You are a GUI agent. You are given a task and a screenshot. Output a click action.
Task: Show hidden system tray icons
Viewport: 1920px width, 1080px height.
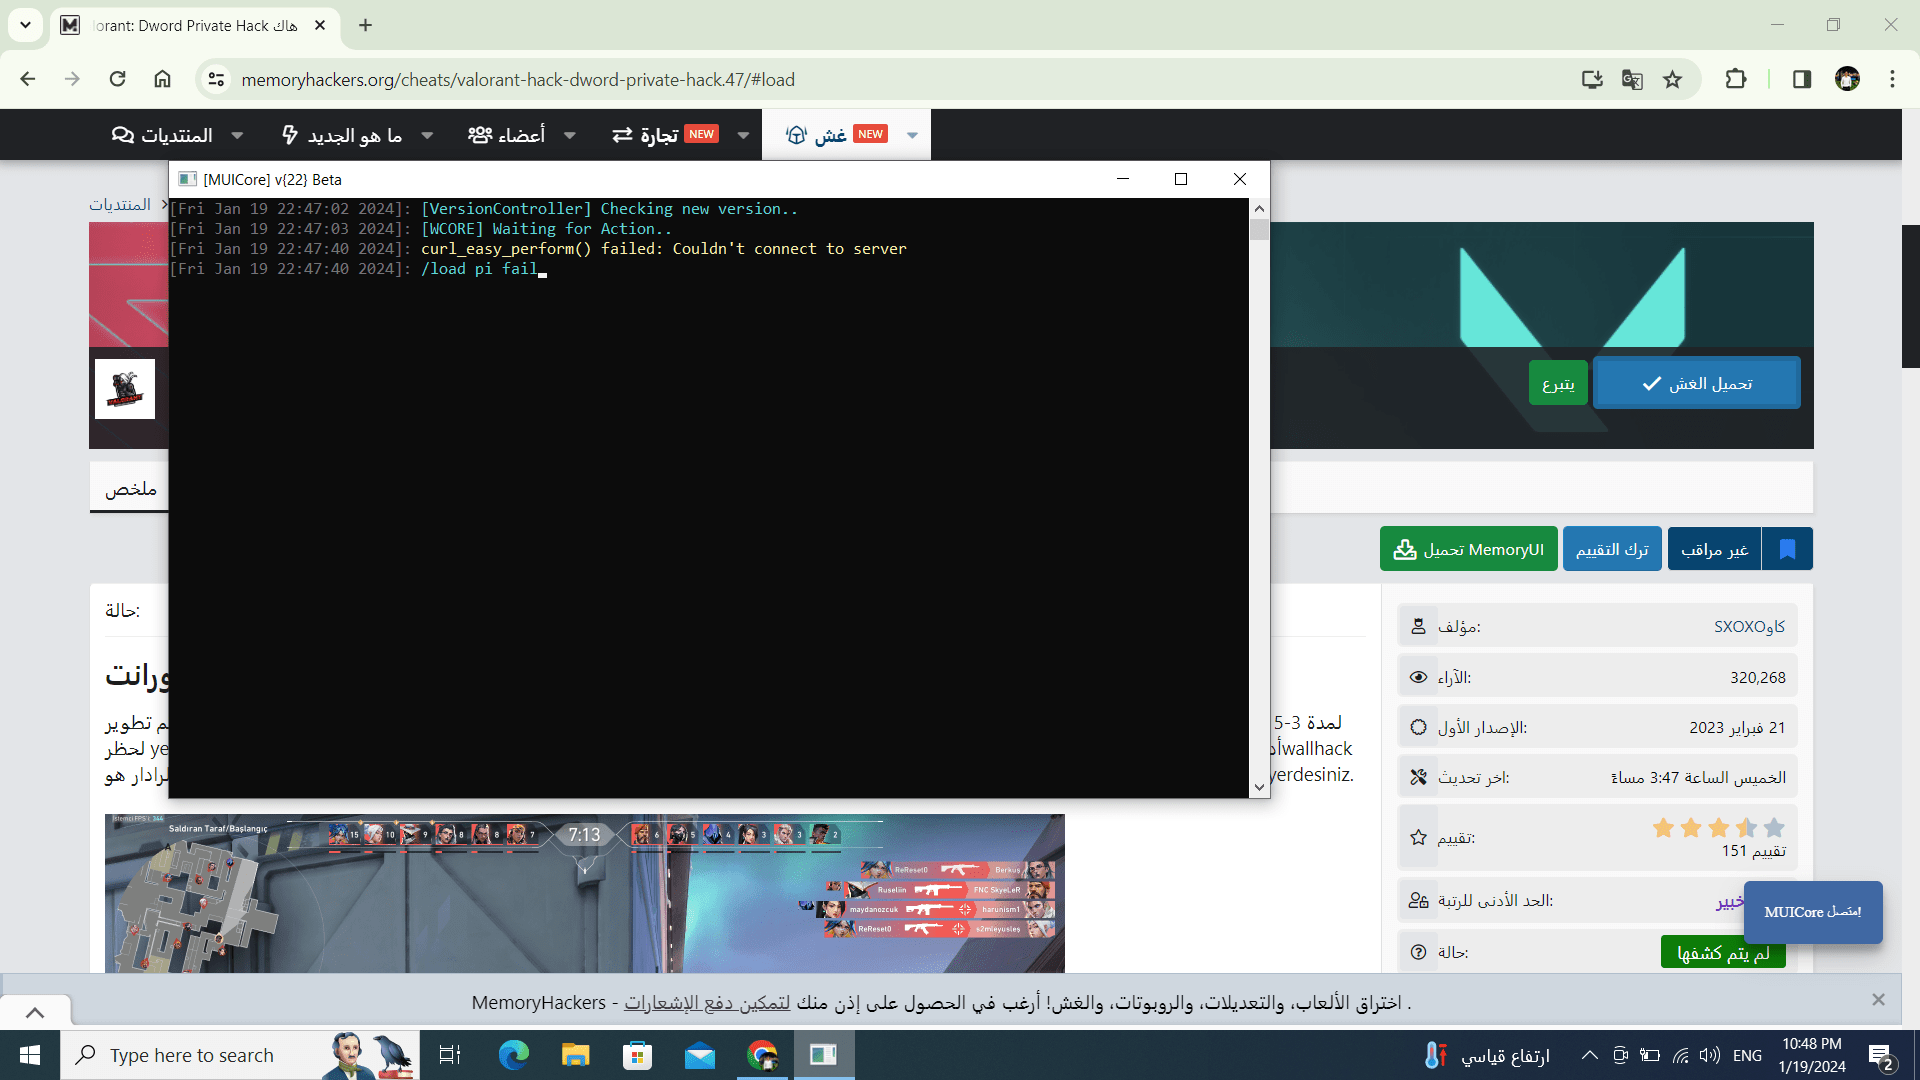tap(1589, 1055)
